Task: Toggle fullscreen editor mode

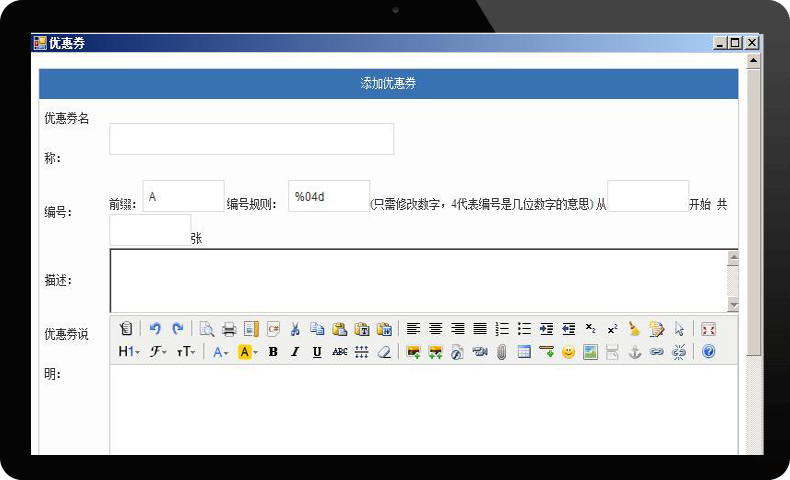Action: (x=708, y=329)
